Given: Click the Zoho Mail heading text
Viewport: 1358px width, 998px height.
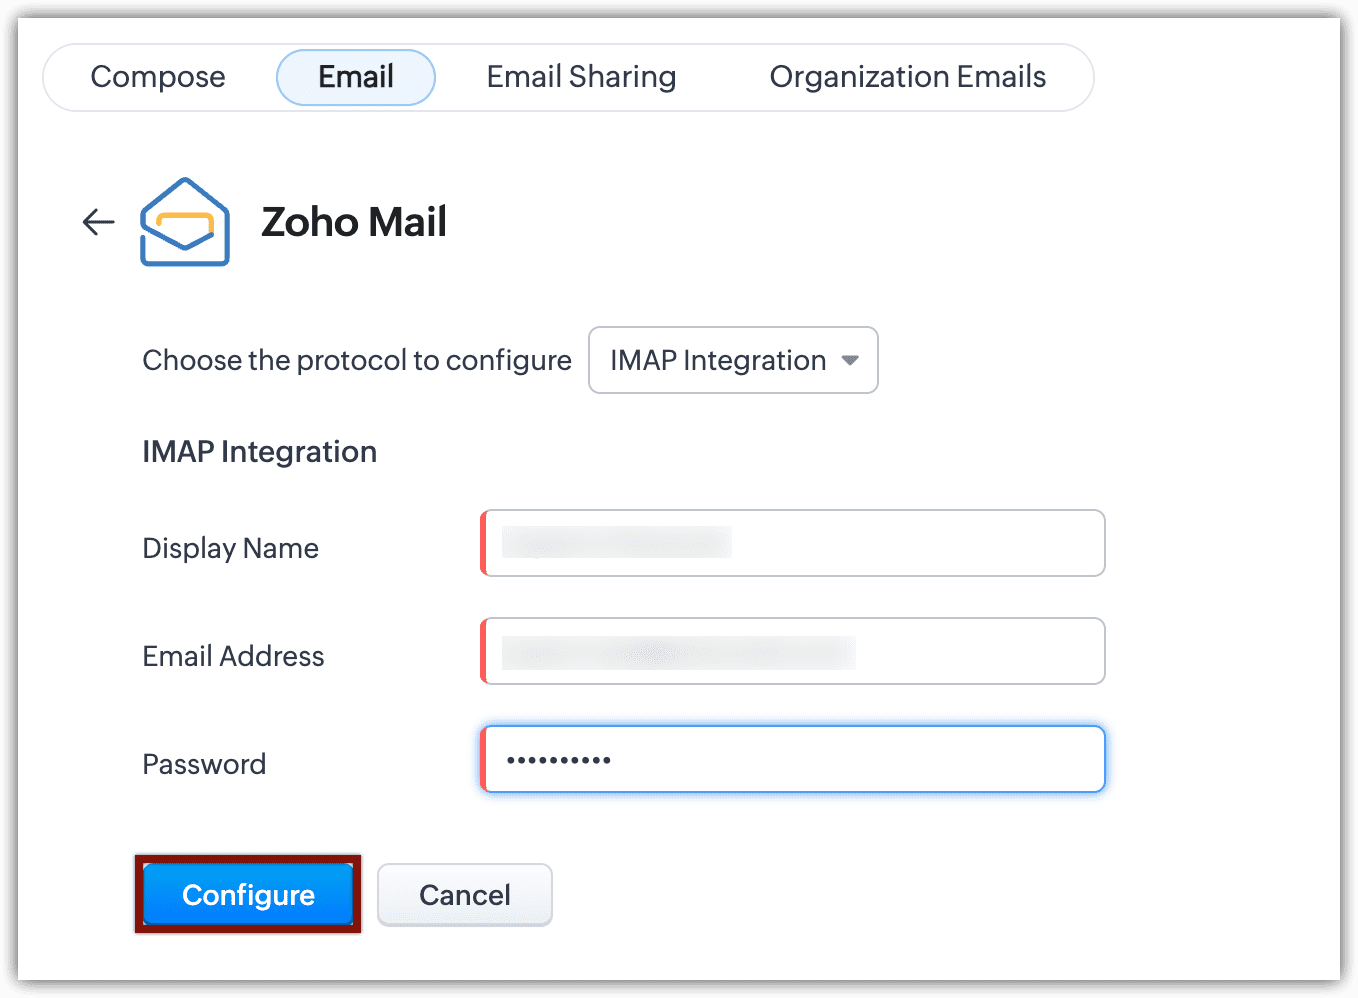Looking at the screenshot, I should click(354, 222).
